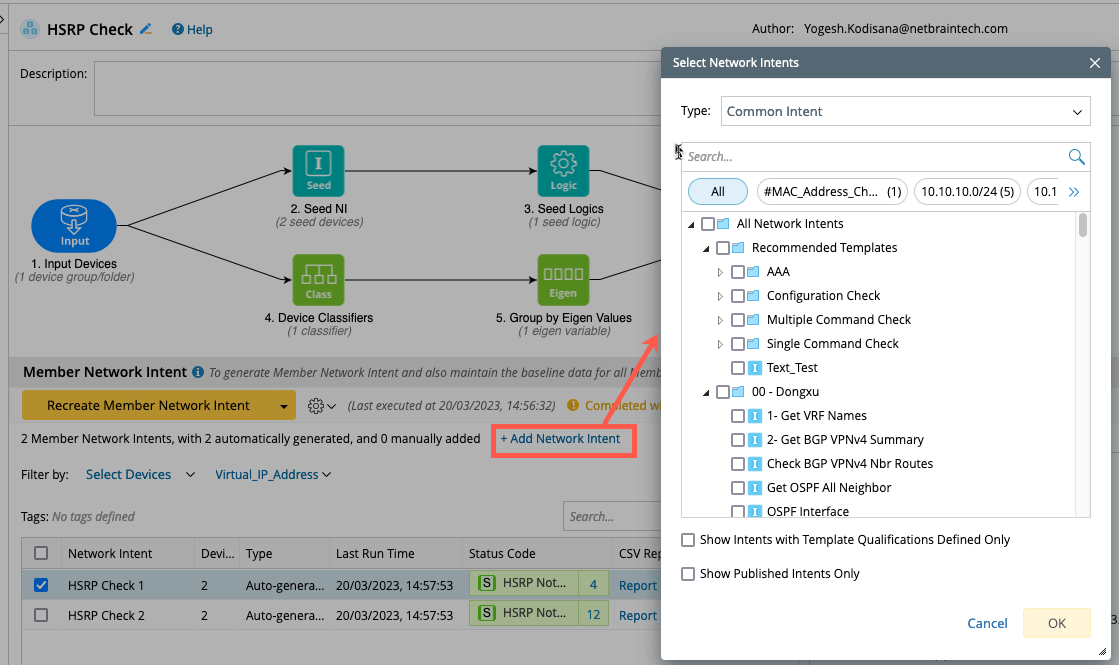Select the Seed NI node icon
The height and width of the screenshot is (665, 1119).
318,171
